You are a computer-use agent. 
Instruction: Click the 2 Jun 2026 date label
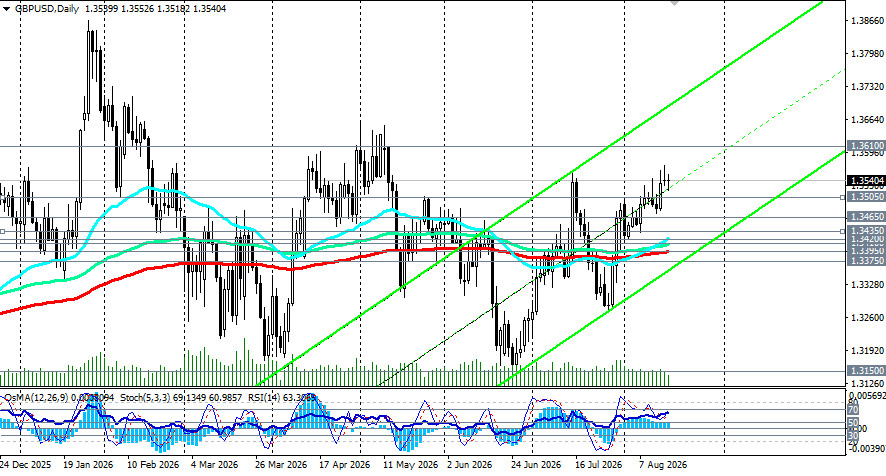[x=470, y=465]
